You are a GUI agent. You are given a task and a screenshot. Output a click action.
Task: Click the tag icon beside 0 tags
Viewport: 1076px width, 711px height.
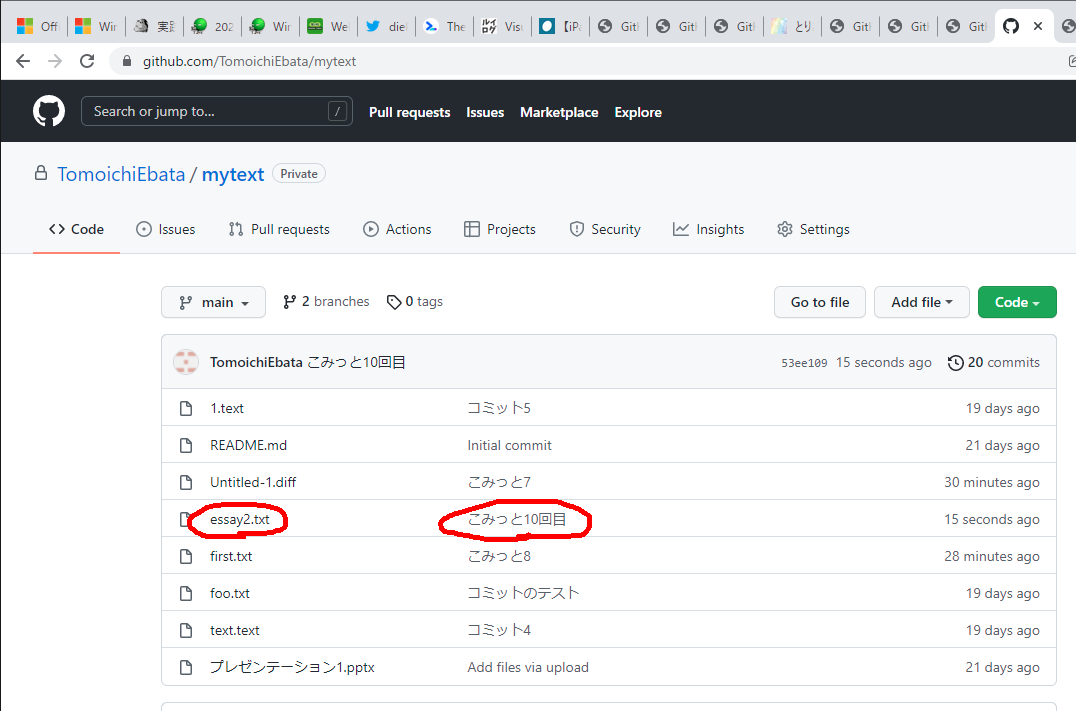click(x=394, y=302)
